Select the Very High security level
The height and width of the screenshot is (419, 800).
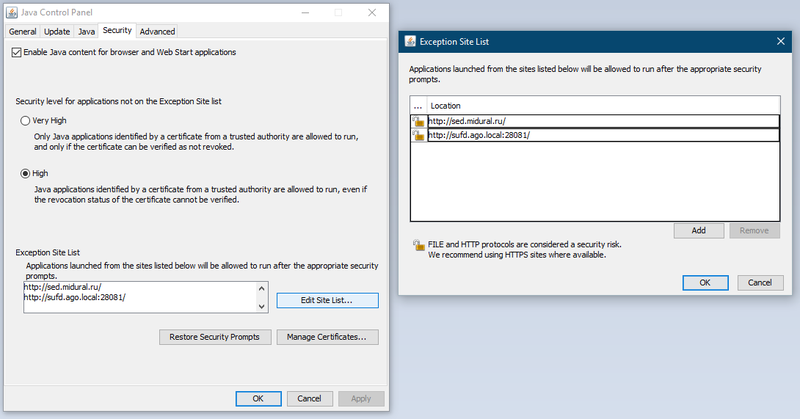pyautogui.click(x=26, y=120)
